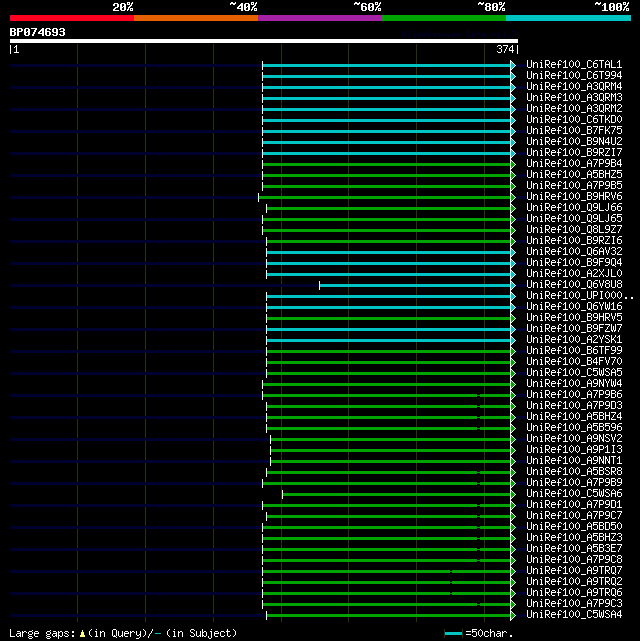Viewport: 640px width, 641px height.
Task: Select the UniRef100_A5BD50 label
Action: [574, 527]
